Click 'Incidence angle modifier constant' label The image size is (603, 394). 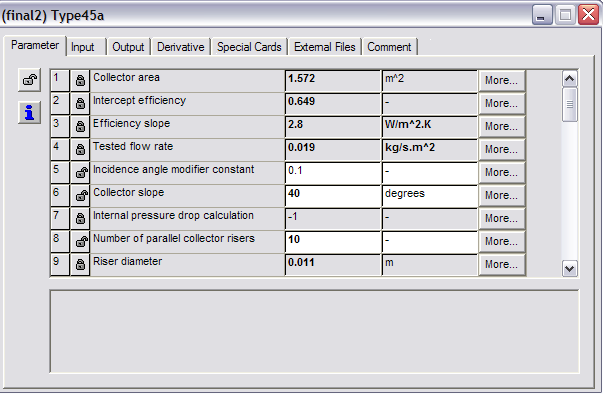[173, 170]
